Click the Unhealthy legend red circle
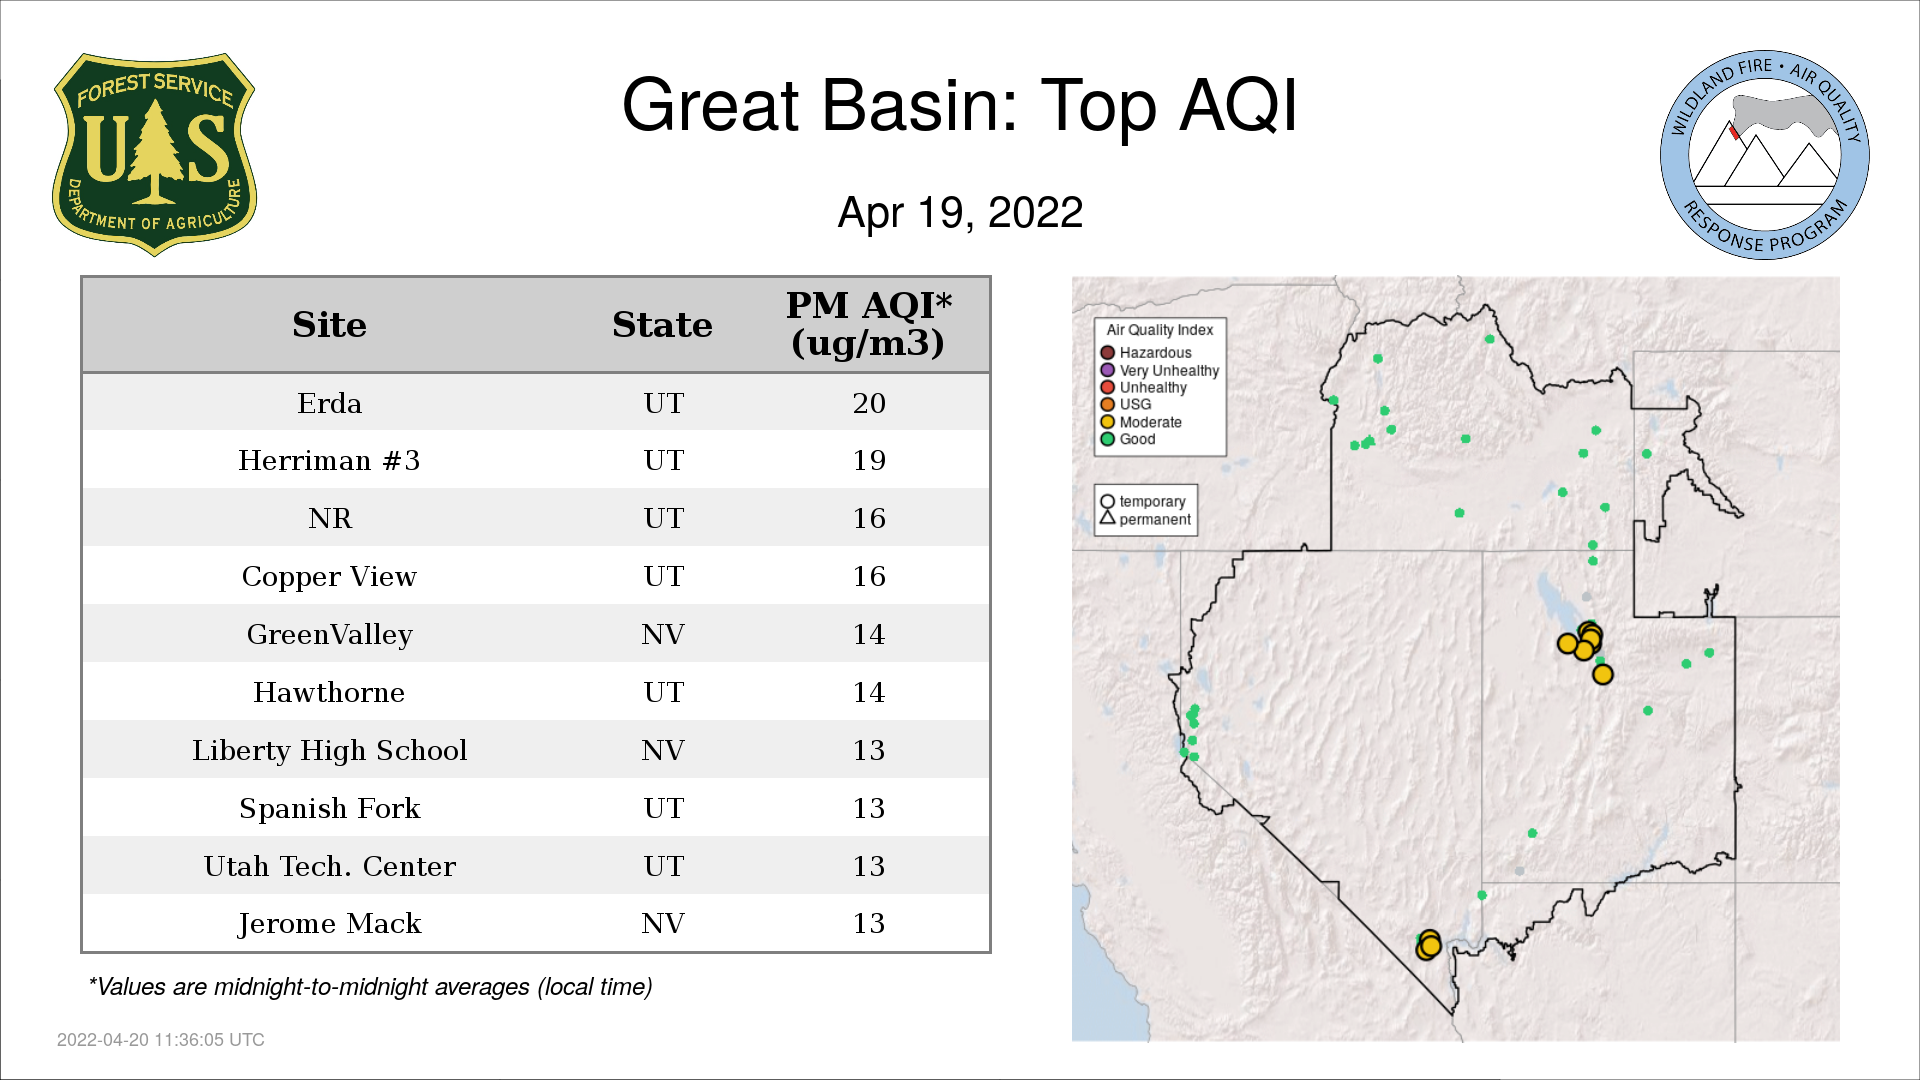The height and width of the screenshot is (1080, 1920). click(x=1107, y=387)
